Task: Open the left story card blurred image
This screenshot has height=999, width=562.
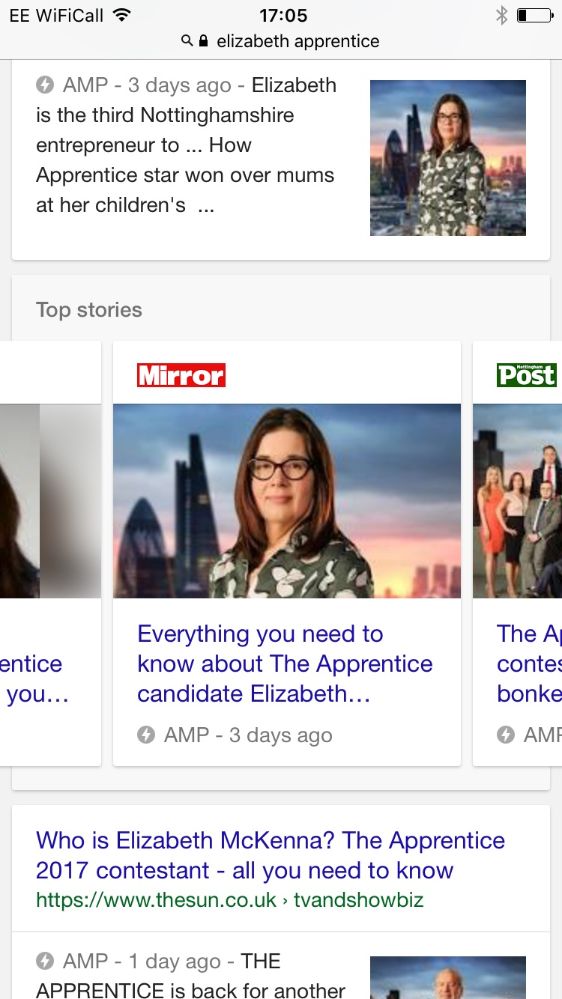Action: pos(50,501)
